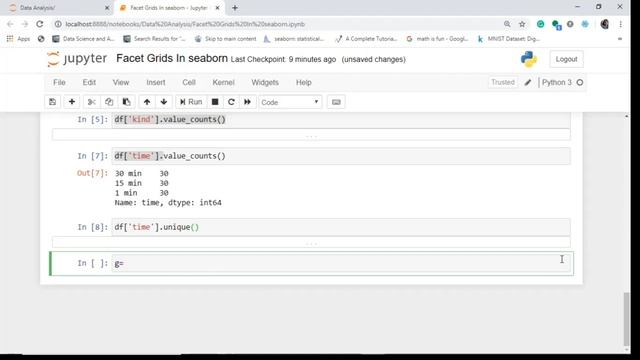This screenshot has width=640, height=360.
Task: Go back in browser history
Action: [x=10, y=24]
